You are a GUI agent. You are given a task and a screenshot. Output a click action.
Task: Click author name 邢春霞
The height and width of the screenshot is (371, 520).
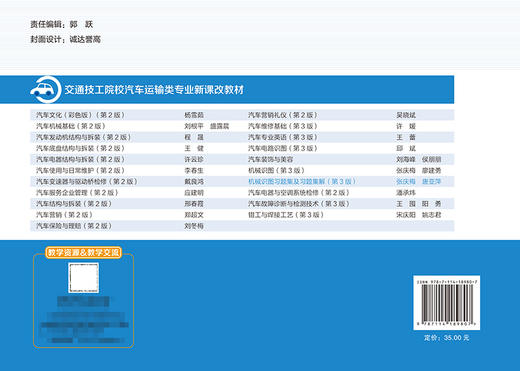click(x=194, y=204)
